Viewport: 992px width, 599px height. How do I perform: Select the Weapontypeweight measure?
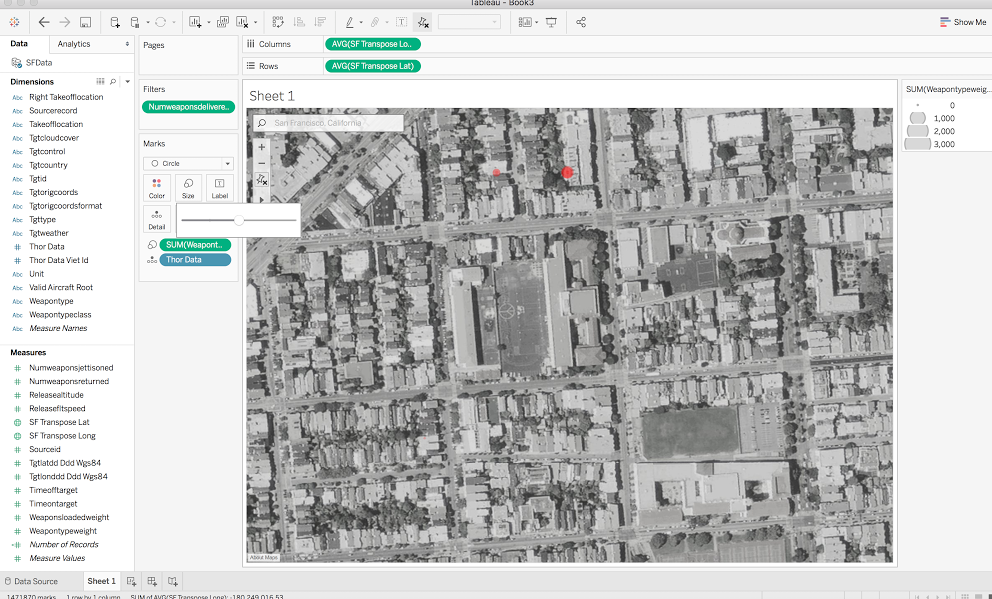point(63,531)
